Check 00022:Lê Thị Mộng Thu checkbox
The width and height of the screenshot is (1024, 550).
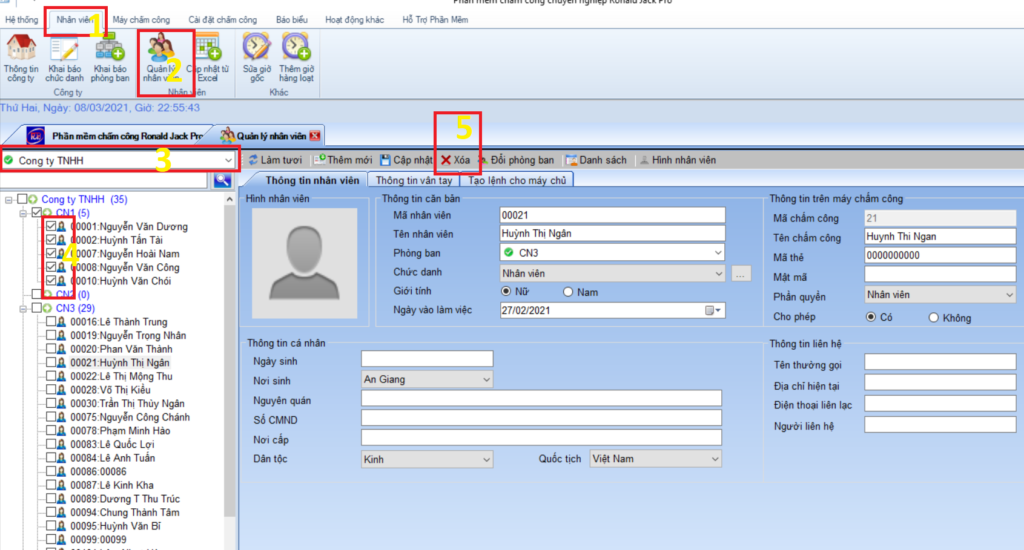pyautogui.click(x=51, y=376)
